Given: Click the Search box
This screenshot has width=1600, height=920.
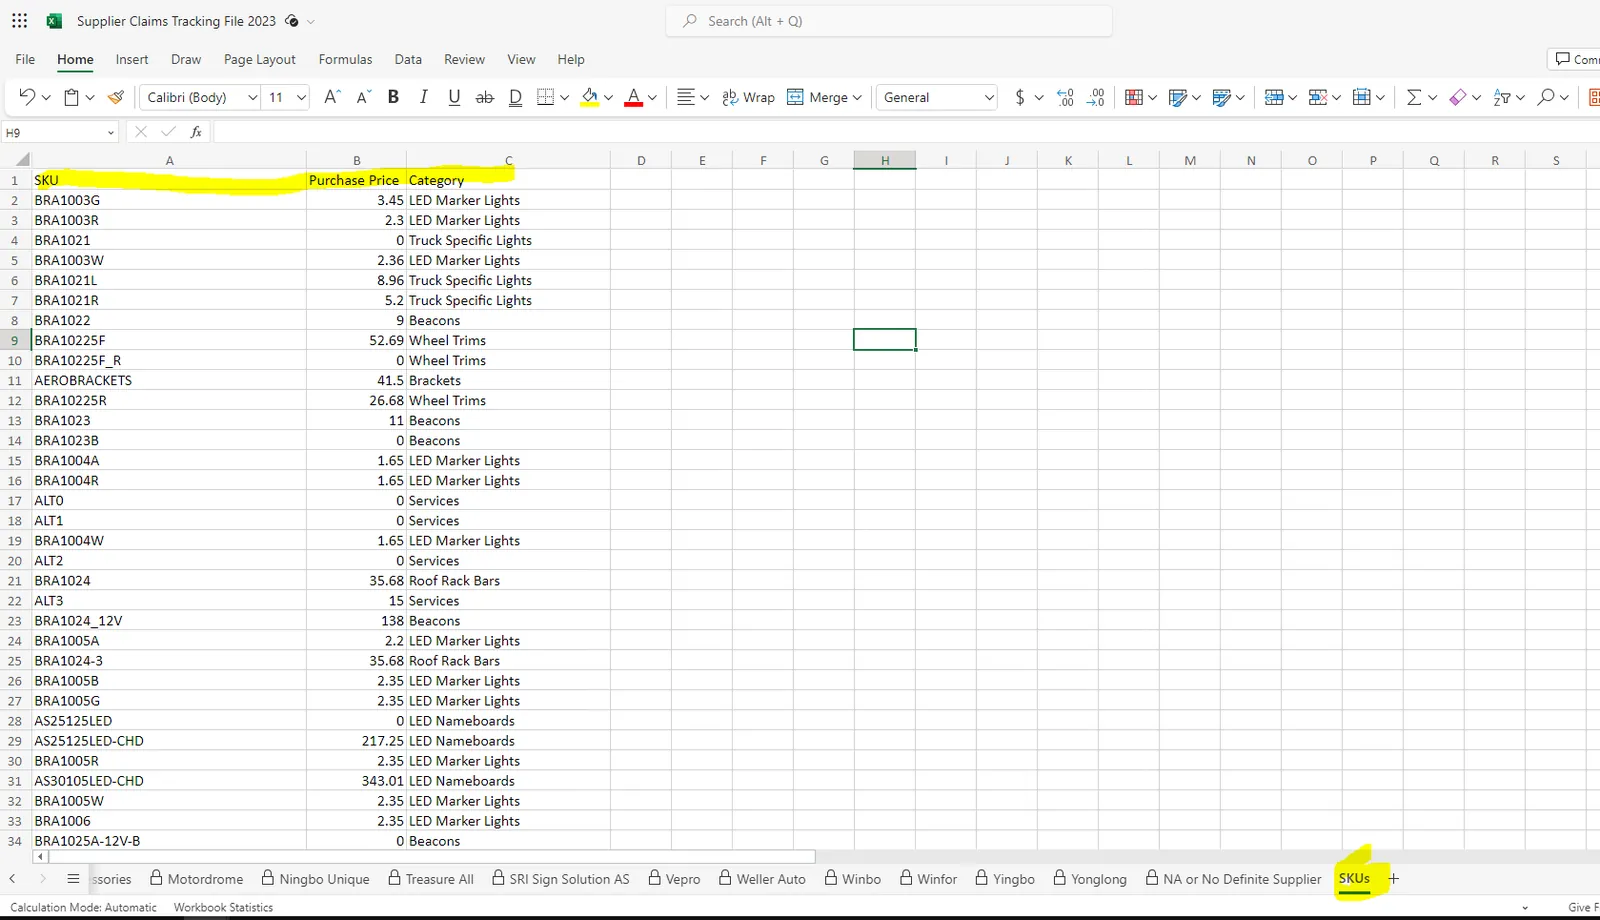Looking at the screenshot, I should pos(889,21).
